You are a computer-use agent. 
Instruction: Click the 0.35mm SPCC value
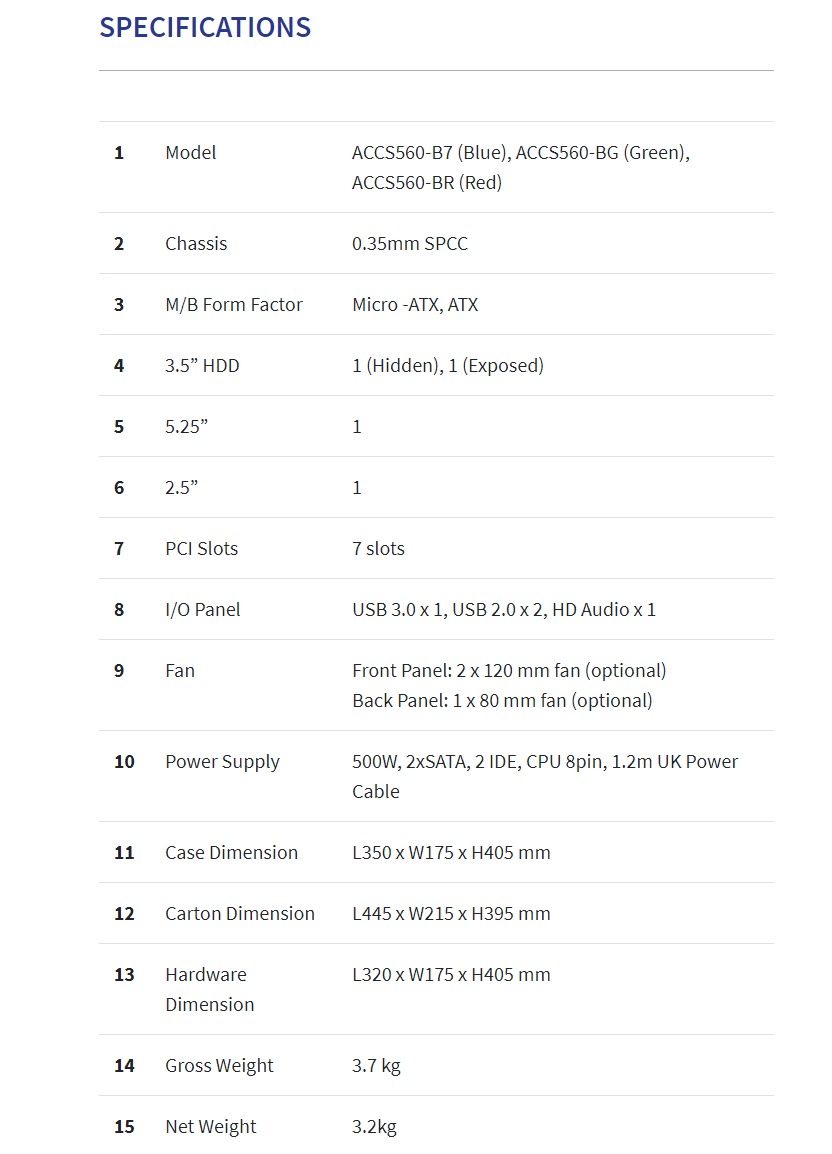click(x=410, y=244)
